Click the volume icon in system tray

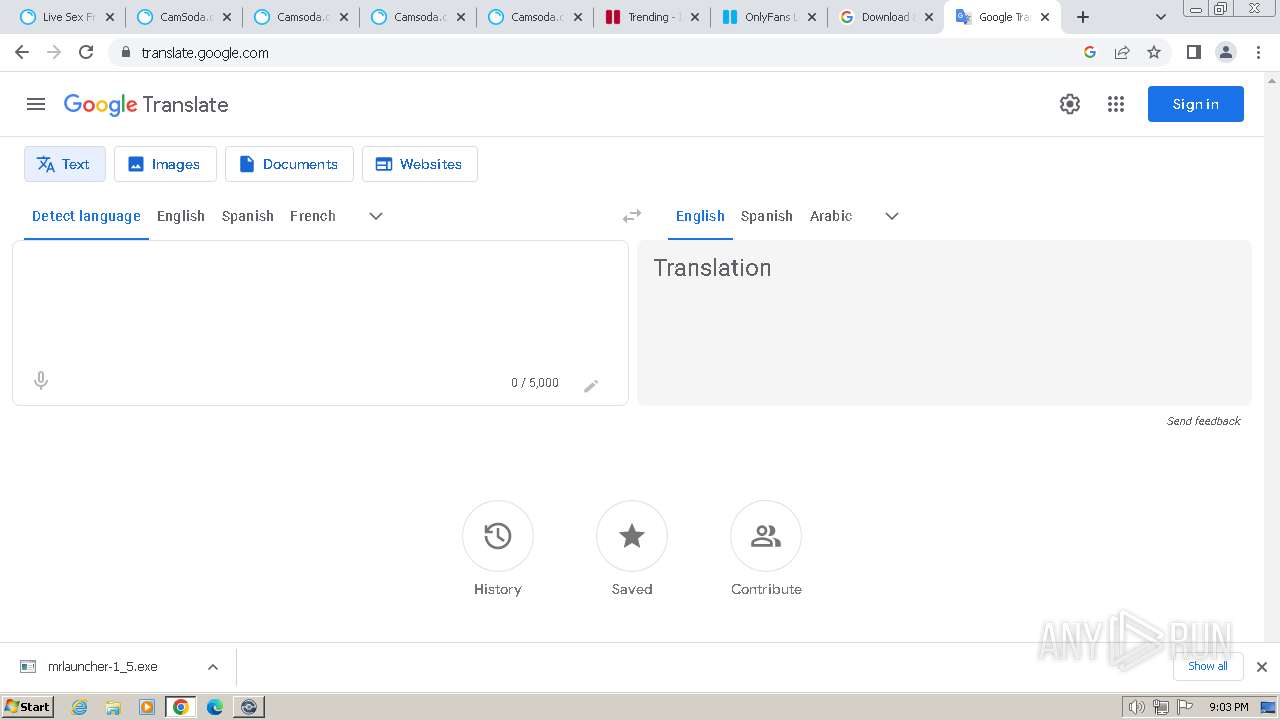(1136, 707)
